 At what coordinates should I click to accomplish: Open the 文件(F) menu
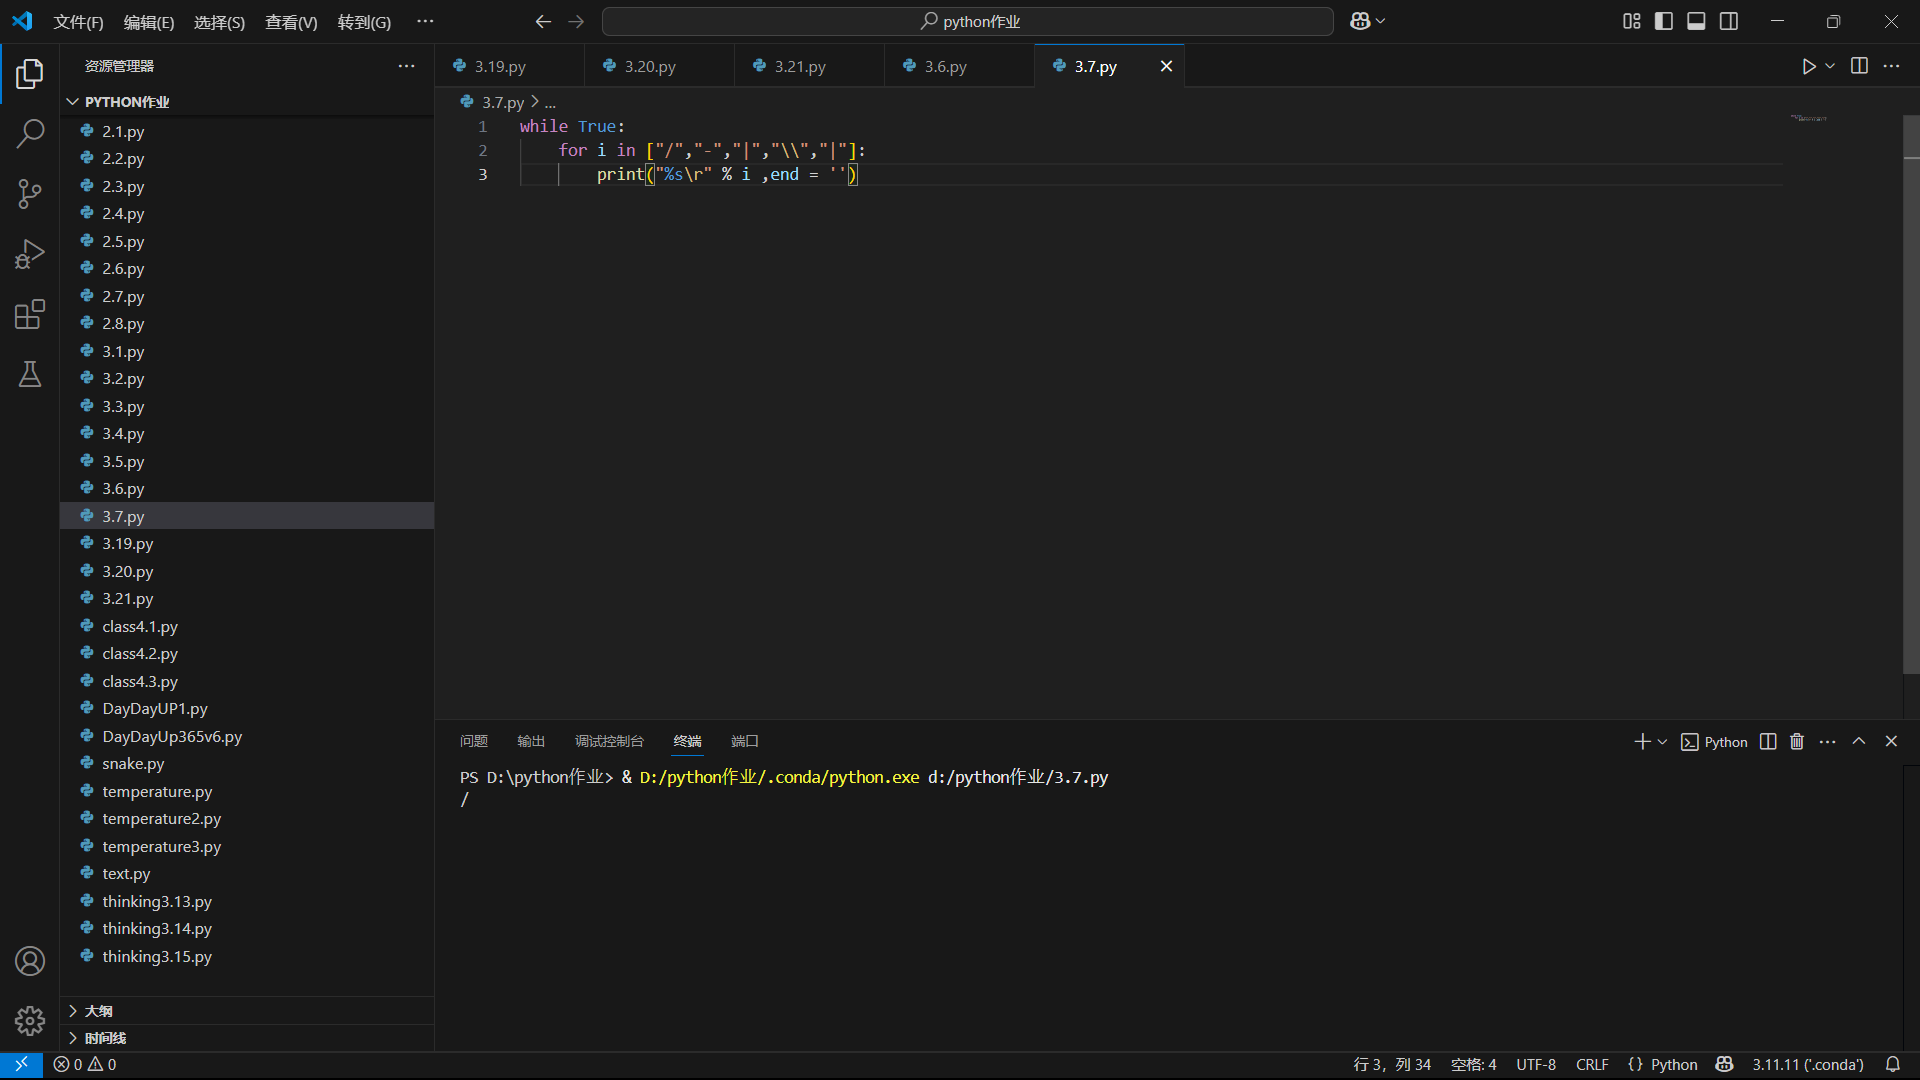coord(78,22)
